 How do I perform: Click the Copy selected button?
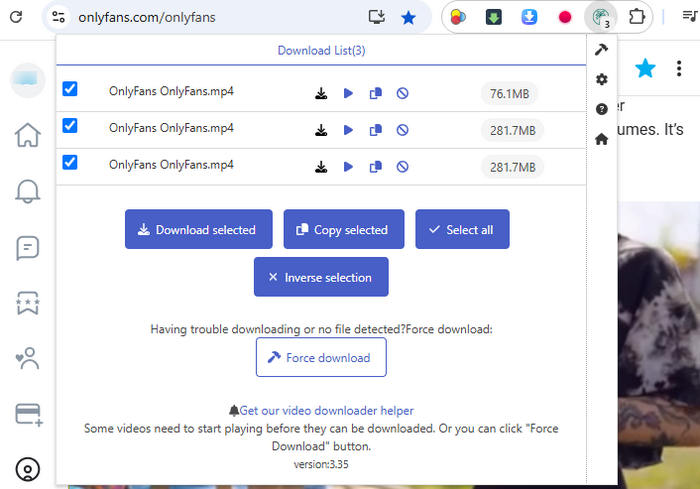pyautogui.click(x=343, y=229)
